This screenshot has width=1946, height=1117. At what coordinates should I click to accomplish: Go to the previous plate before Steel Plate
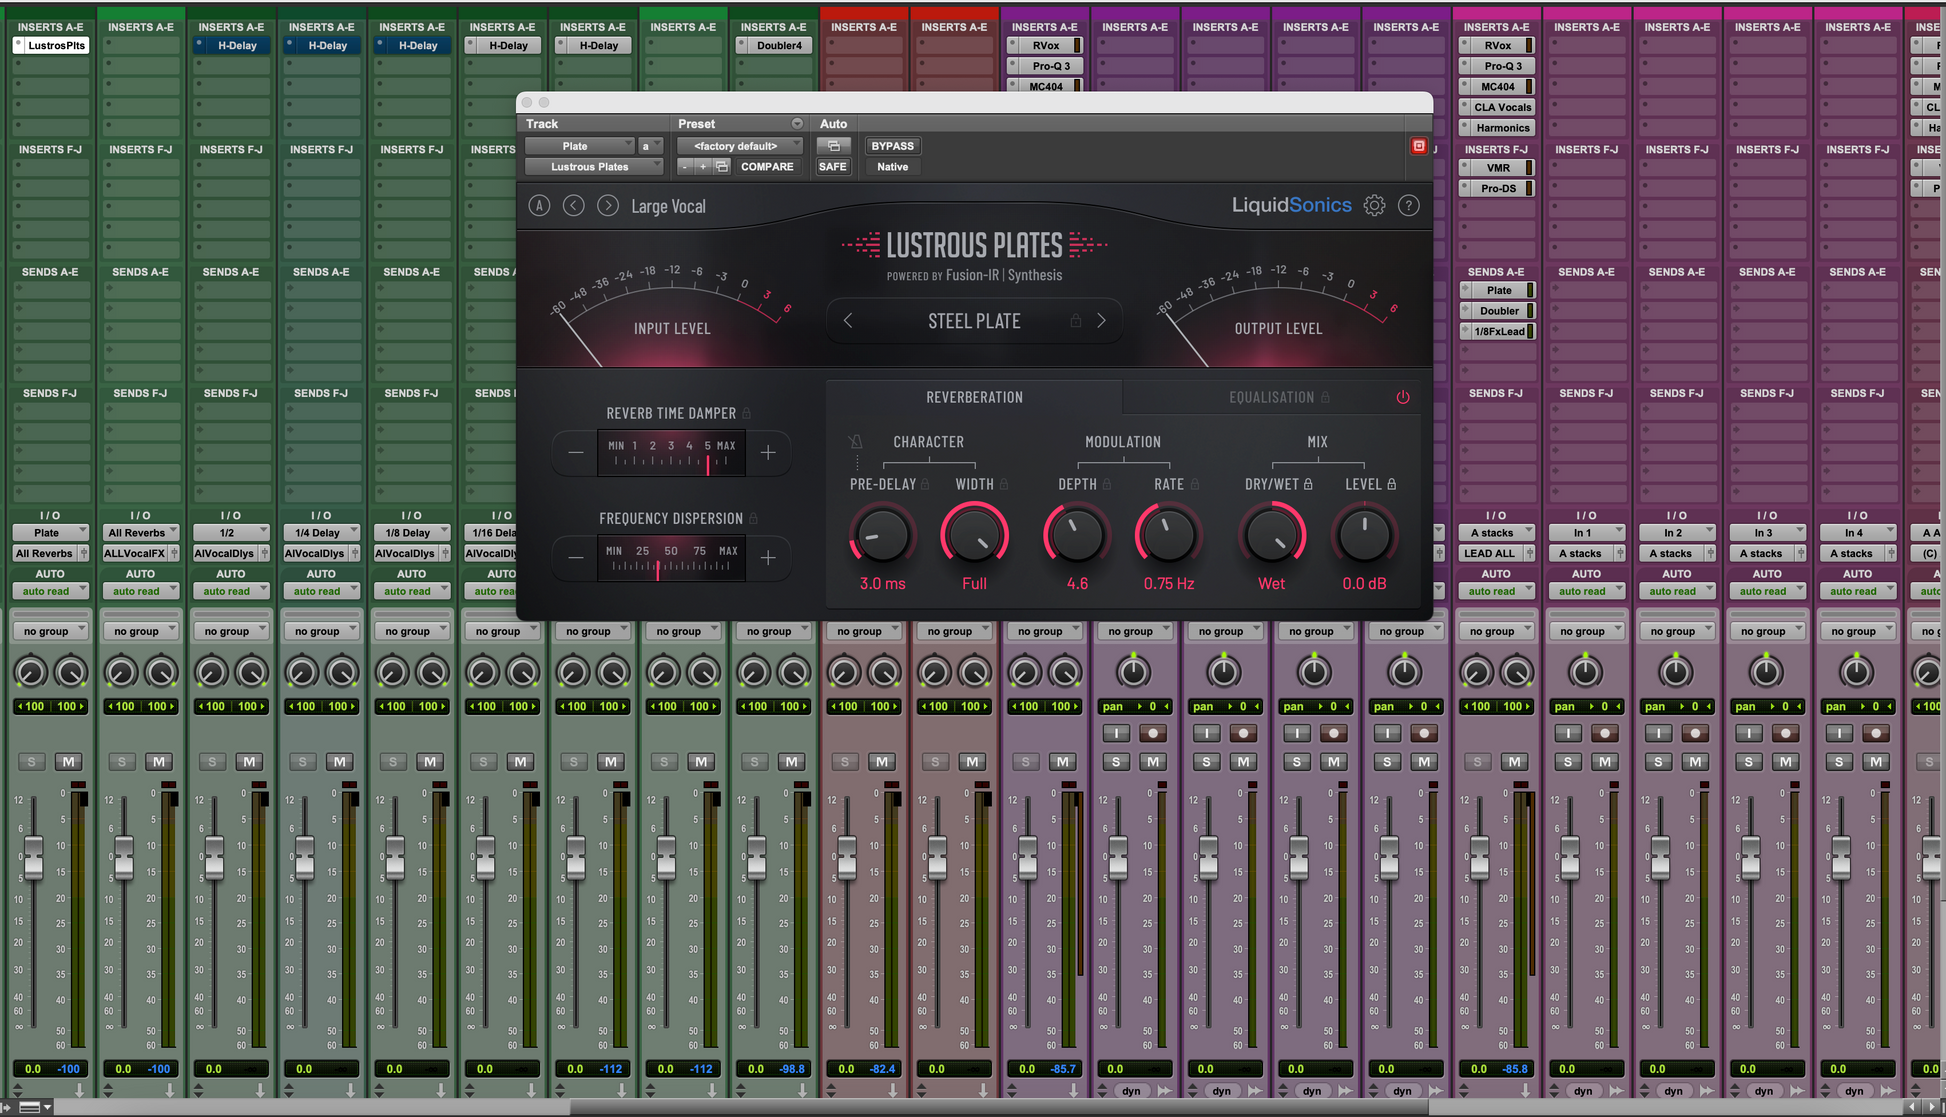tap(848, 321)
